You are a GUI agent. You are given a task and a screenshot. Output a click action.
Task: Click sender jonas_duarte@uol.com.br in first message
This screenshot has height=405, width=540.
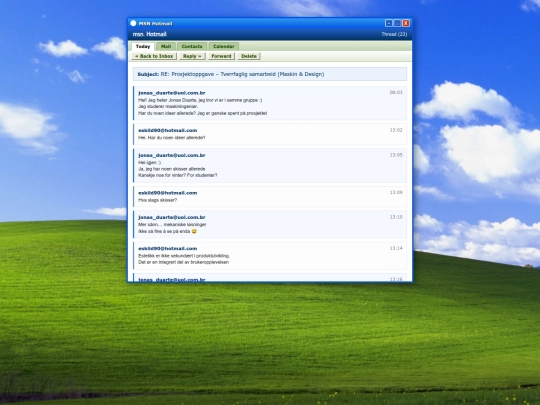[172, 93]
